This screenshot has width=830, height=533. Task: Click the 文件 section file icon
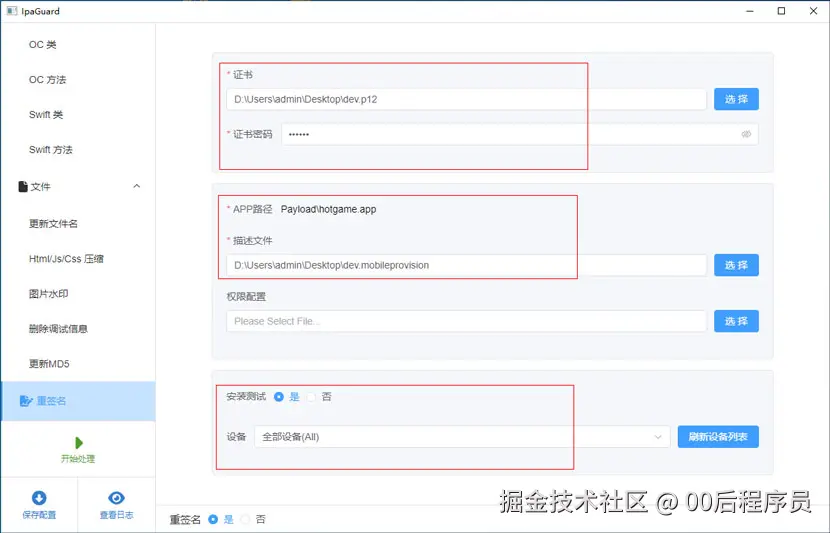(23, 186)
